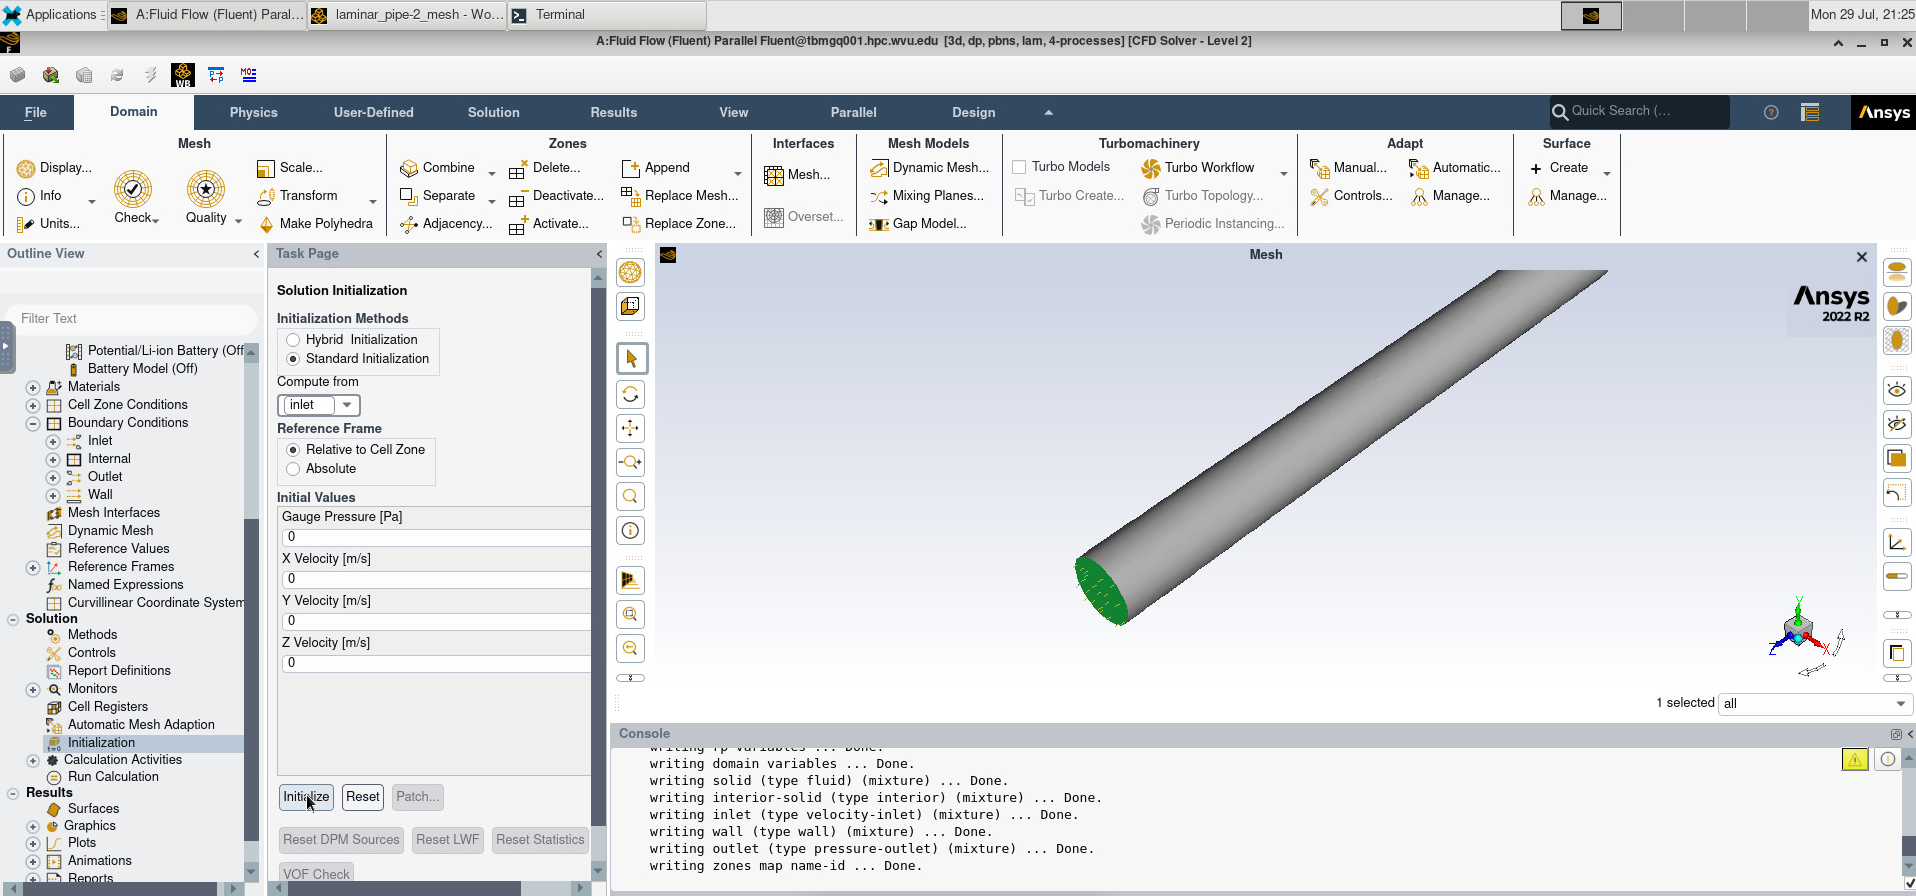Run mesh Check
Viewport: 1916px width, 896px height.
(133, 196)
